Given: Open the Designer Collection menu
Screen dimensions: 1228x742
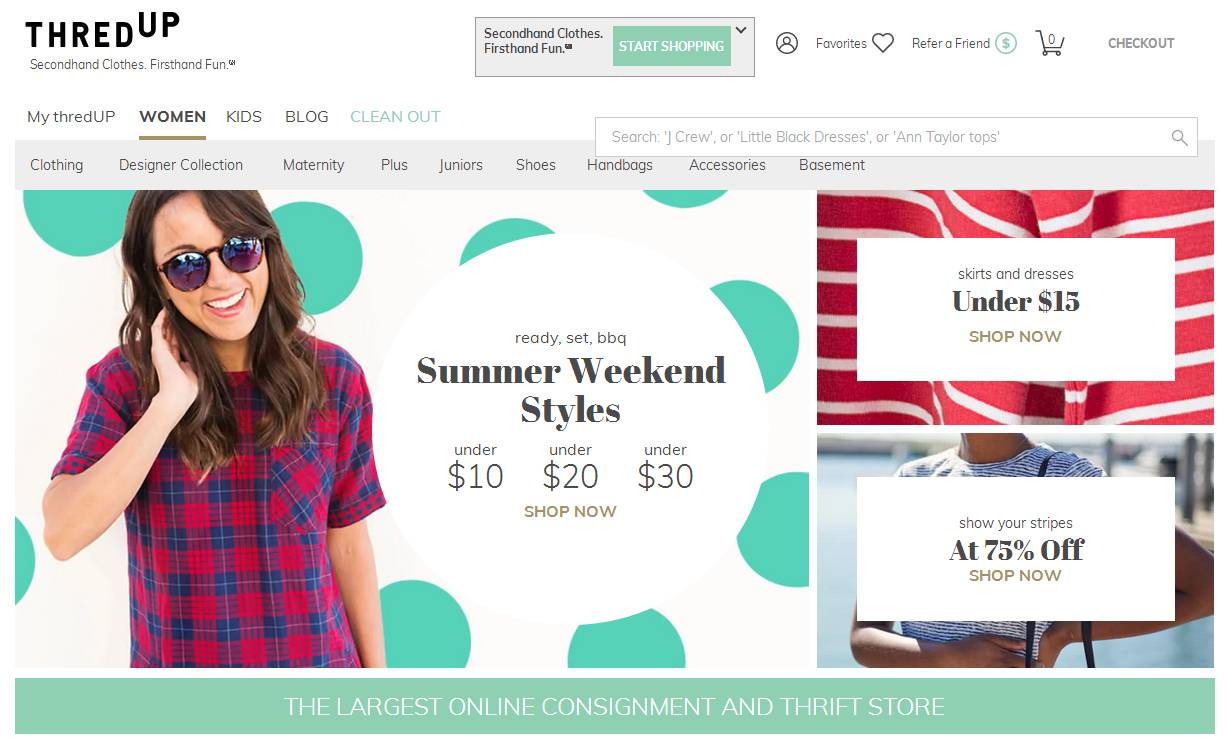Looking at the screenshot, I should (181, 165).
